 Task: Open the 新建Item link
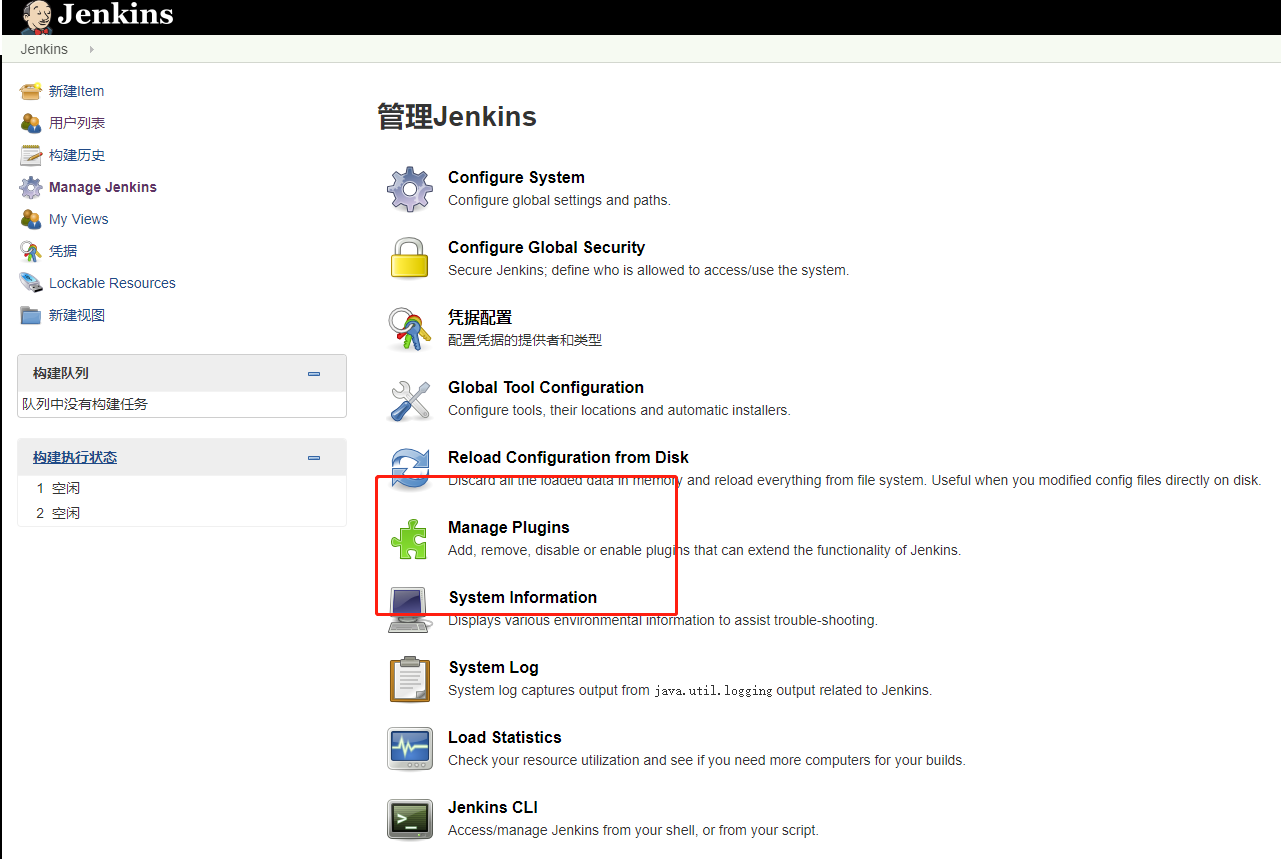pos(76,91)
